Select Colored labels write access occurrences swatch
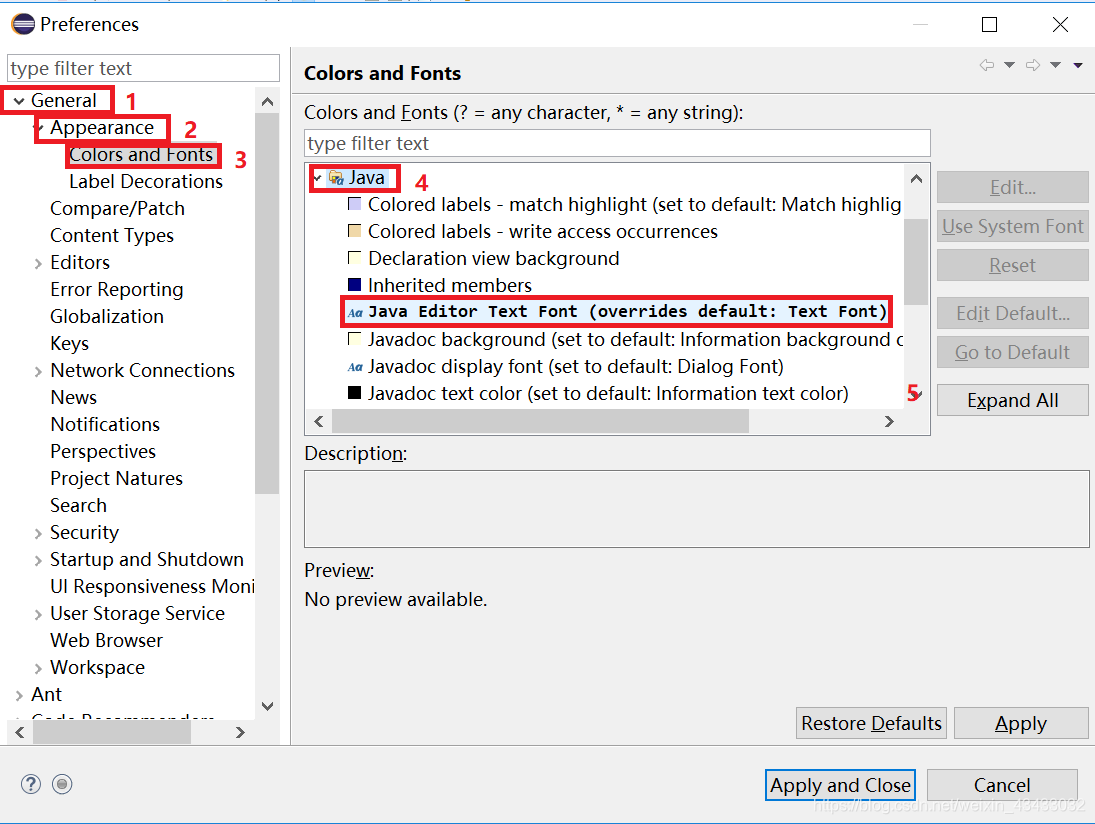 click(x=355, y=230)
